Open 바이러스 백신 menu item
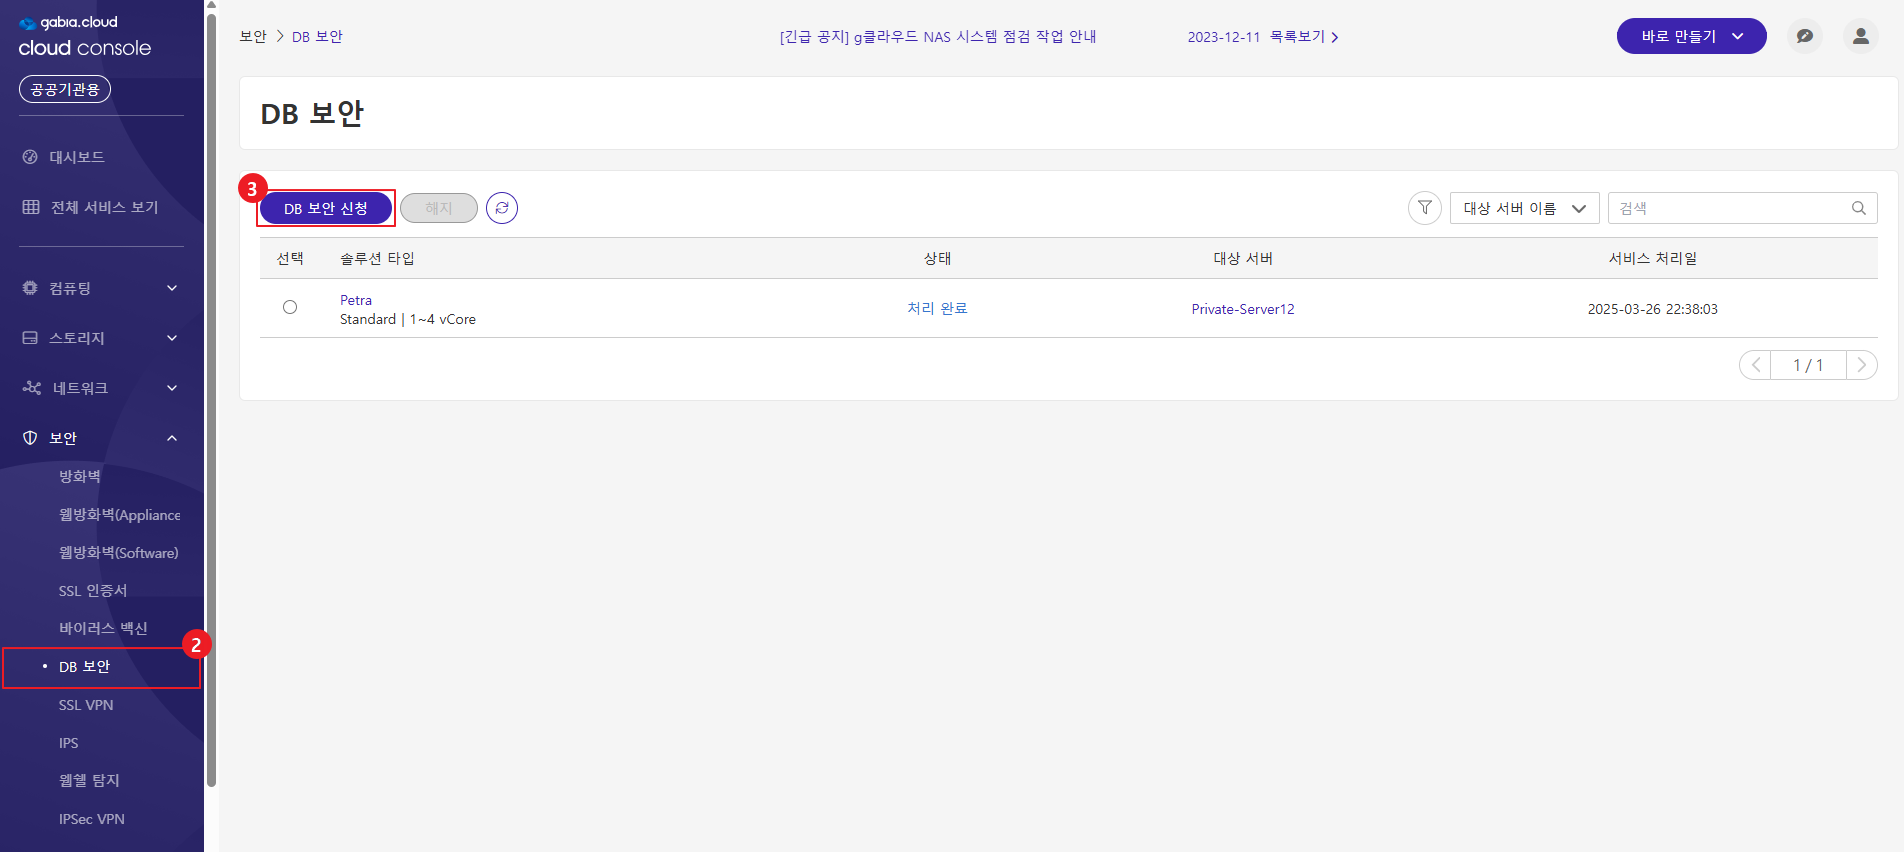The image size is (1904, 852). [103, 628]
